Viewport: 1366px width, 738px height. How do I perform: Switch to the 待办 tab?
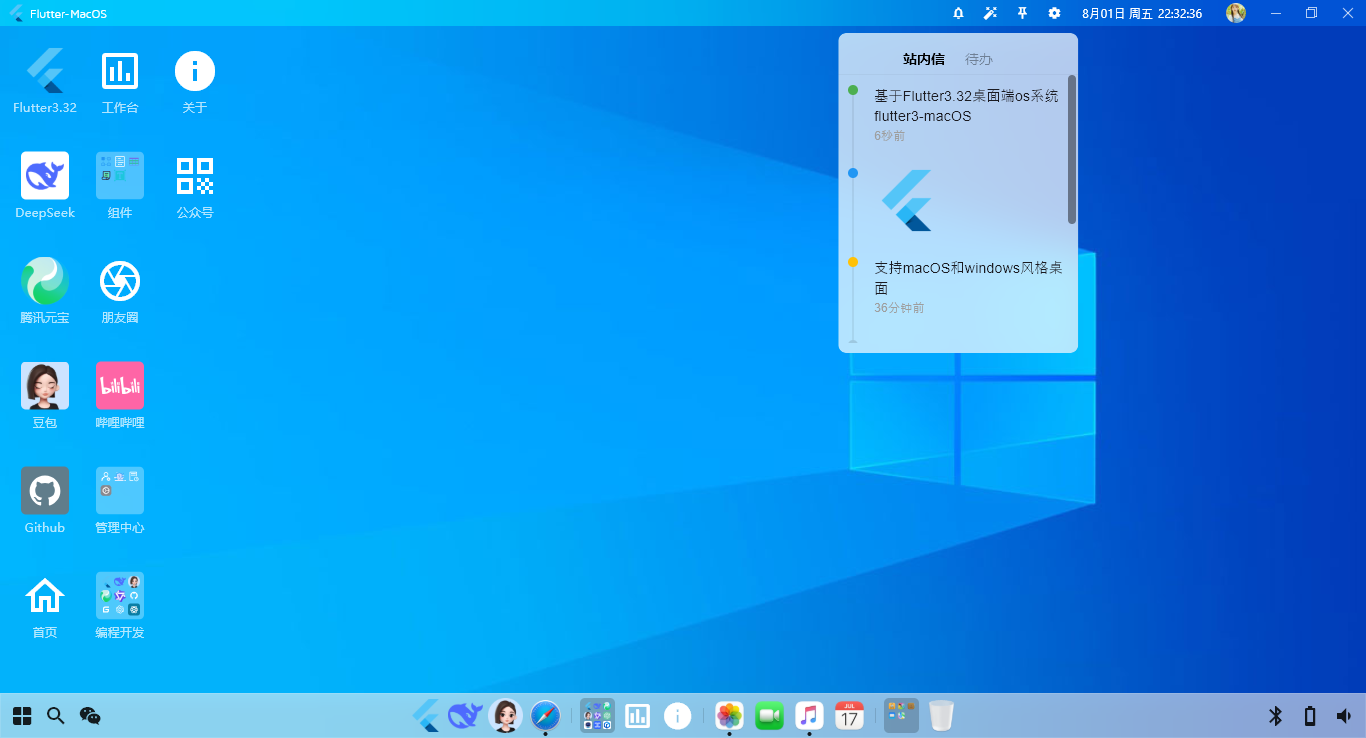point(978,59)
